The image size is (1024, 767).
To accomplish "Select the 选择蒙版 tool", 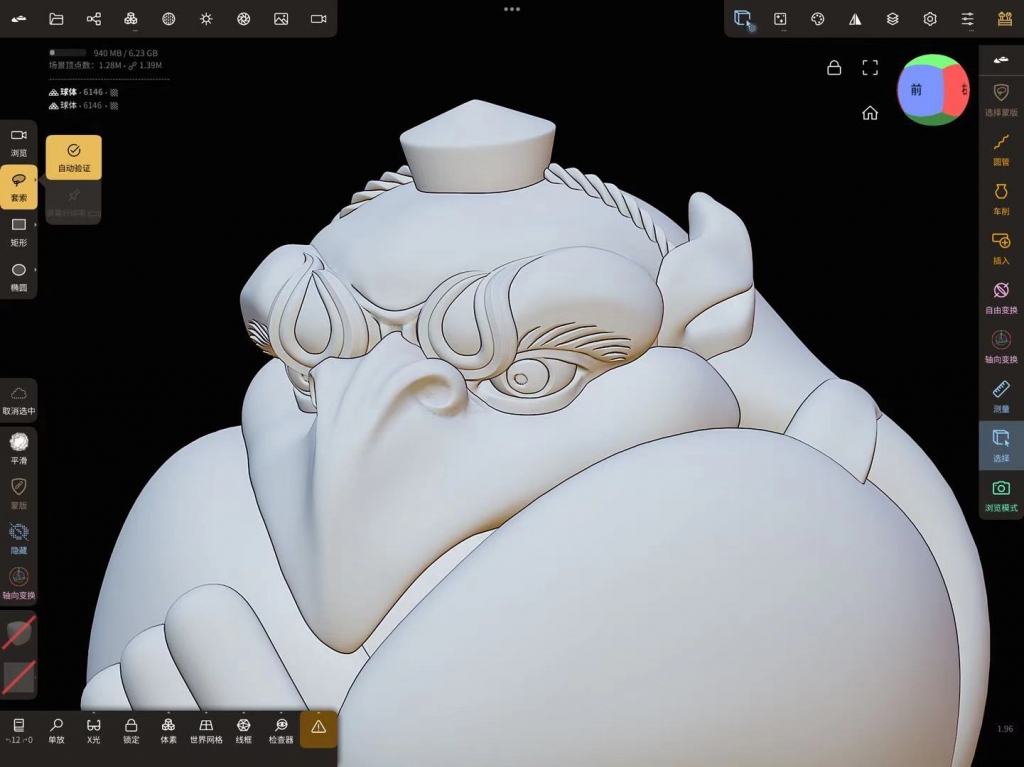I will coord(1001,99).
